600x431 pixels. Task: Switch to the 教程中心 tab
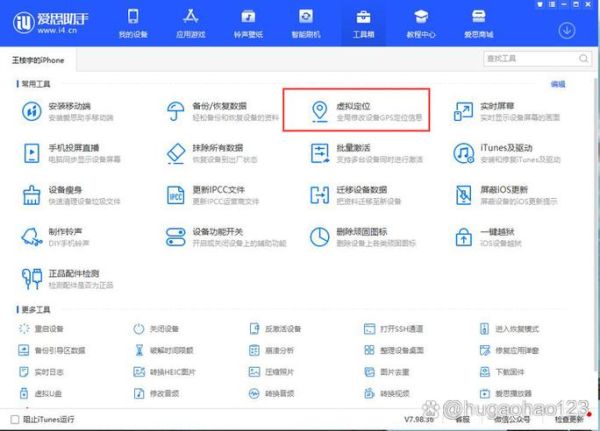click(x=421, y=24)
